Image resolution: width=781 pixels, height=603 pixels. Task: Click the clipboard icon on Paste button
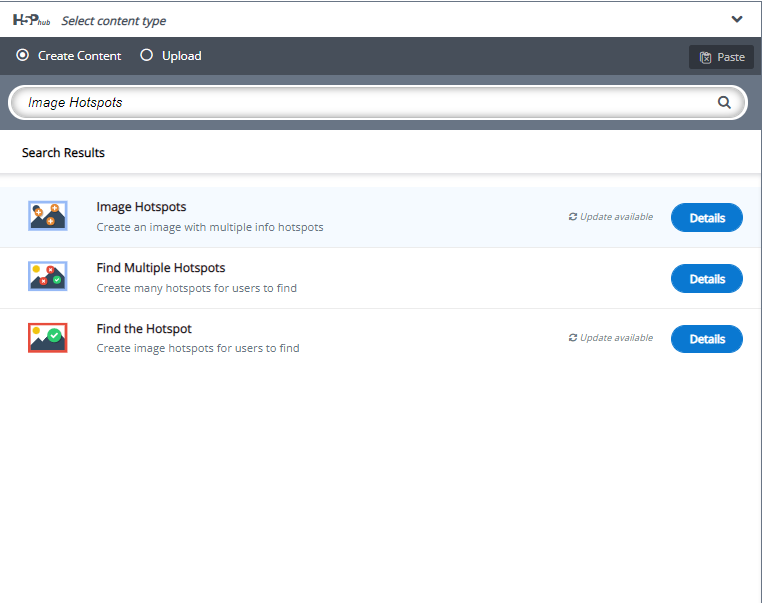click(705, 57)
